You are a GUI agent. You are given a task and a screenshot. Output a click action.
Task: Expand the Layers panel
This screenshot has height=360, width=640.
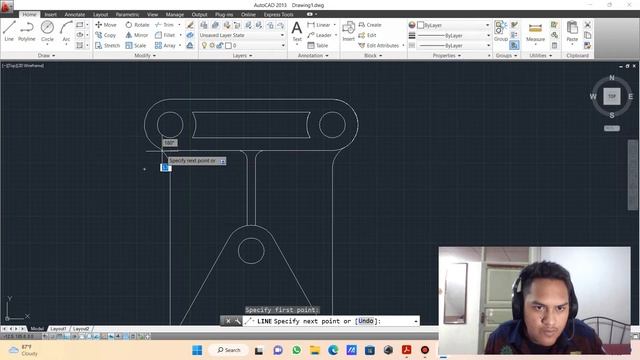(242, 55)
